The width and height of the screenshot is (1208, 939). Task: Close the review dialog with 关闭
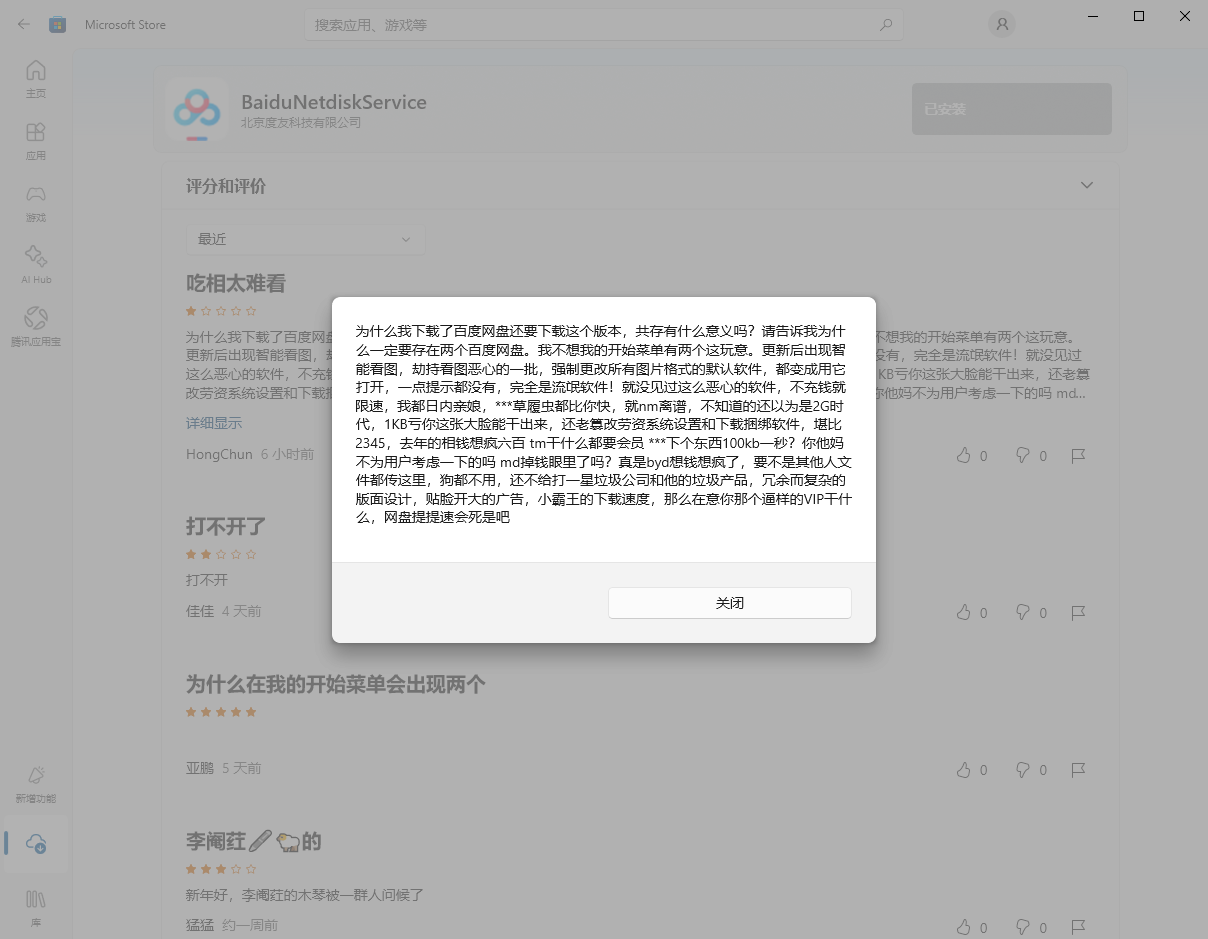729,603
